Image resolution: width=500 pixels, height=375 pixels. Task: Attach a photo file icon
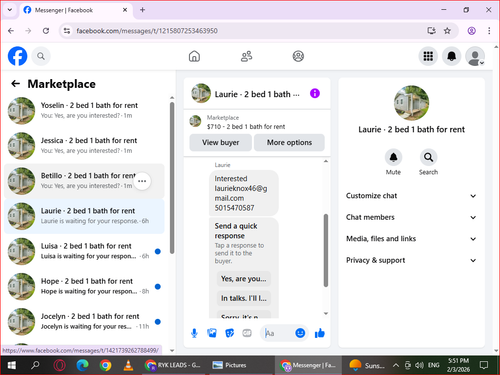pos(212,333)
